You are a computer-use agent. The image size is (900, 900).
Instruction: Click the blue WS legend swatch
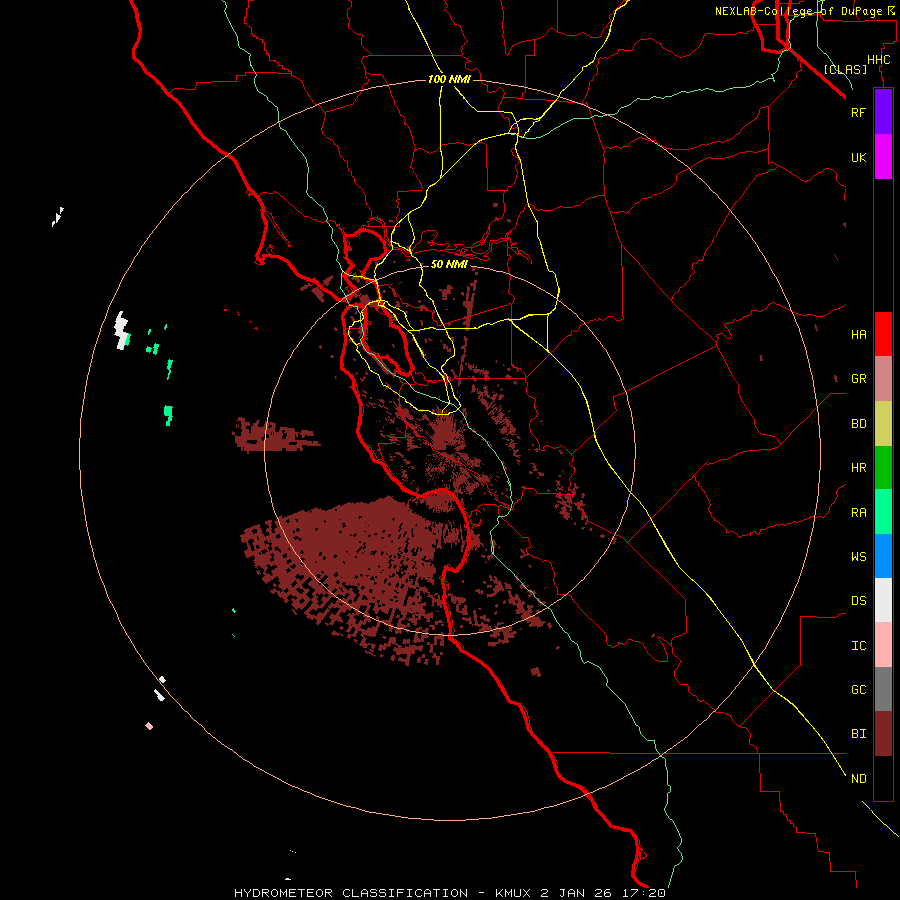click(x=883, y=556)
